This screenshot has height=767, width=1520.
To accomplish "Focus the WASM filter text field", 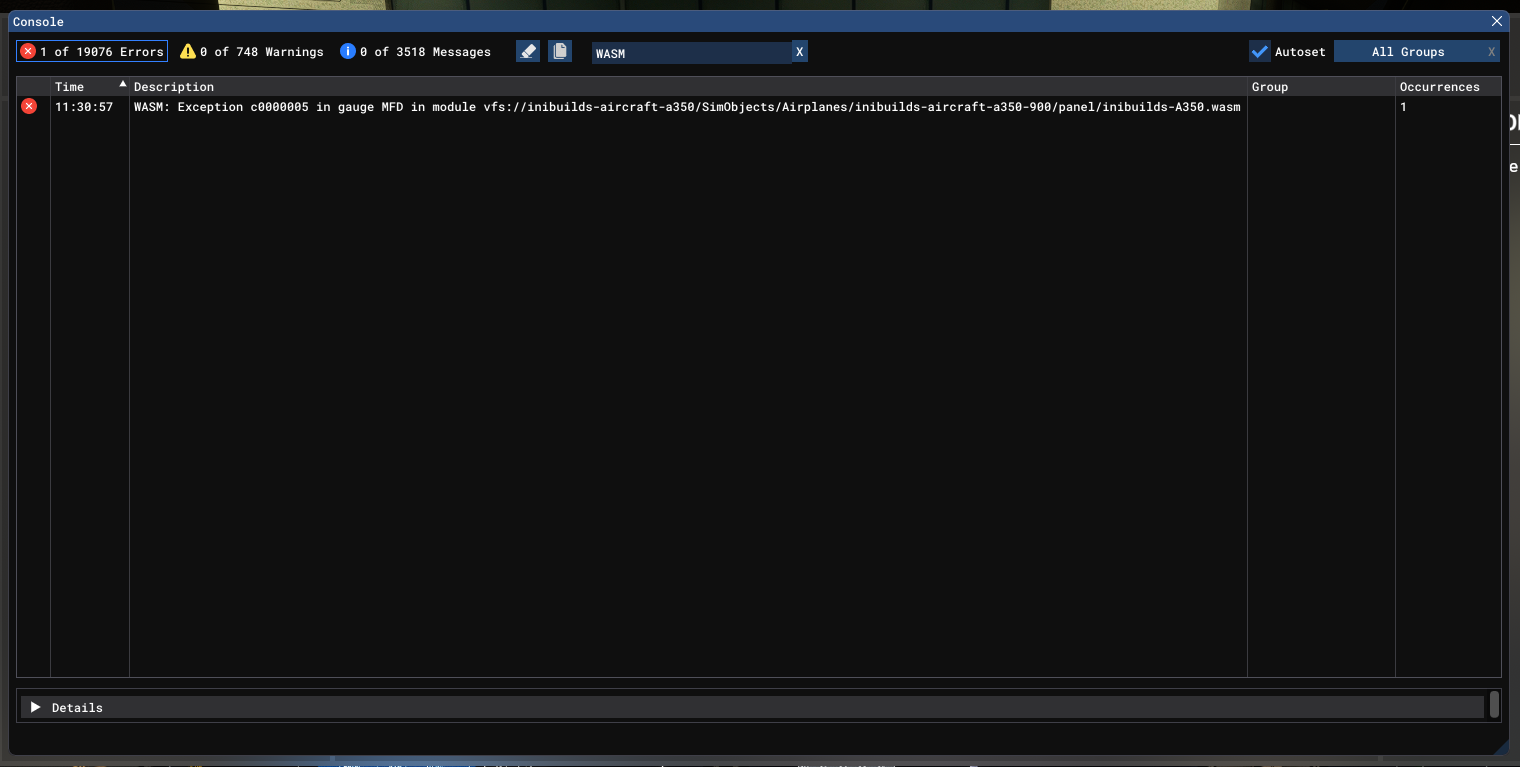I will click(690, 53).
